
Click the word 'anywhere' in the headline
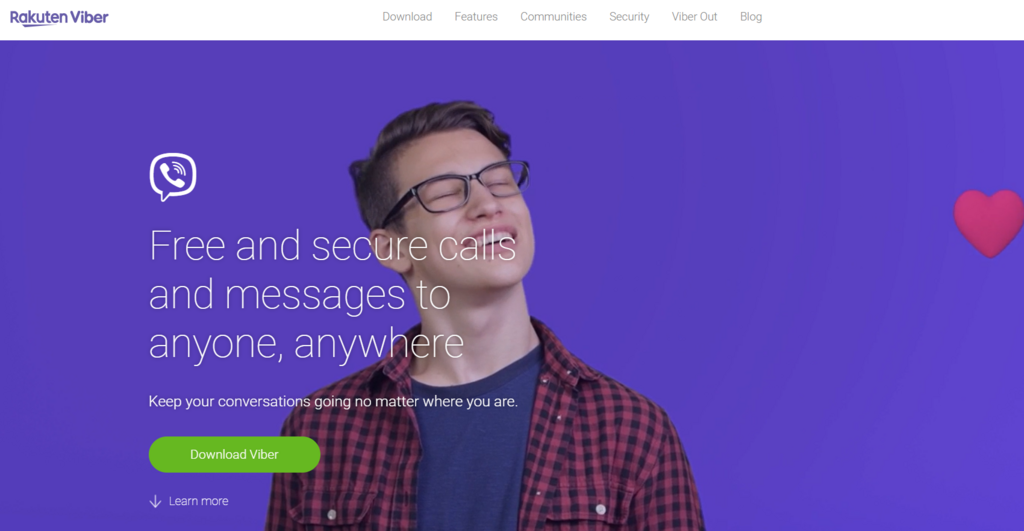pyautogui.click(x=379, y=345)
